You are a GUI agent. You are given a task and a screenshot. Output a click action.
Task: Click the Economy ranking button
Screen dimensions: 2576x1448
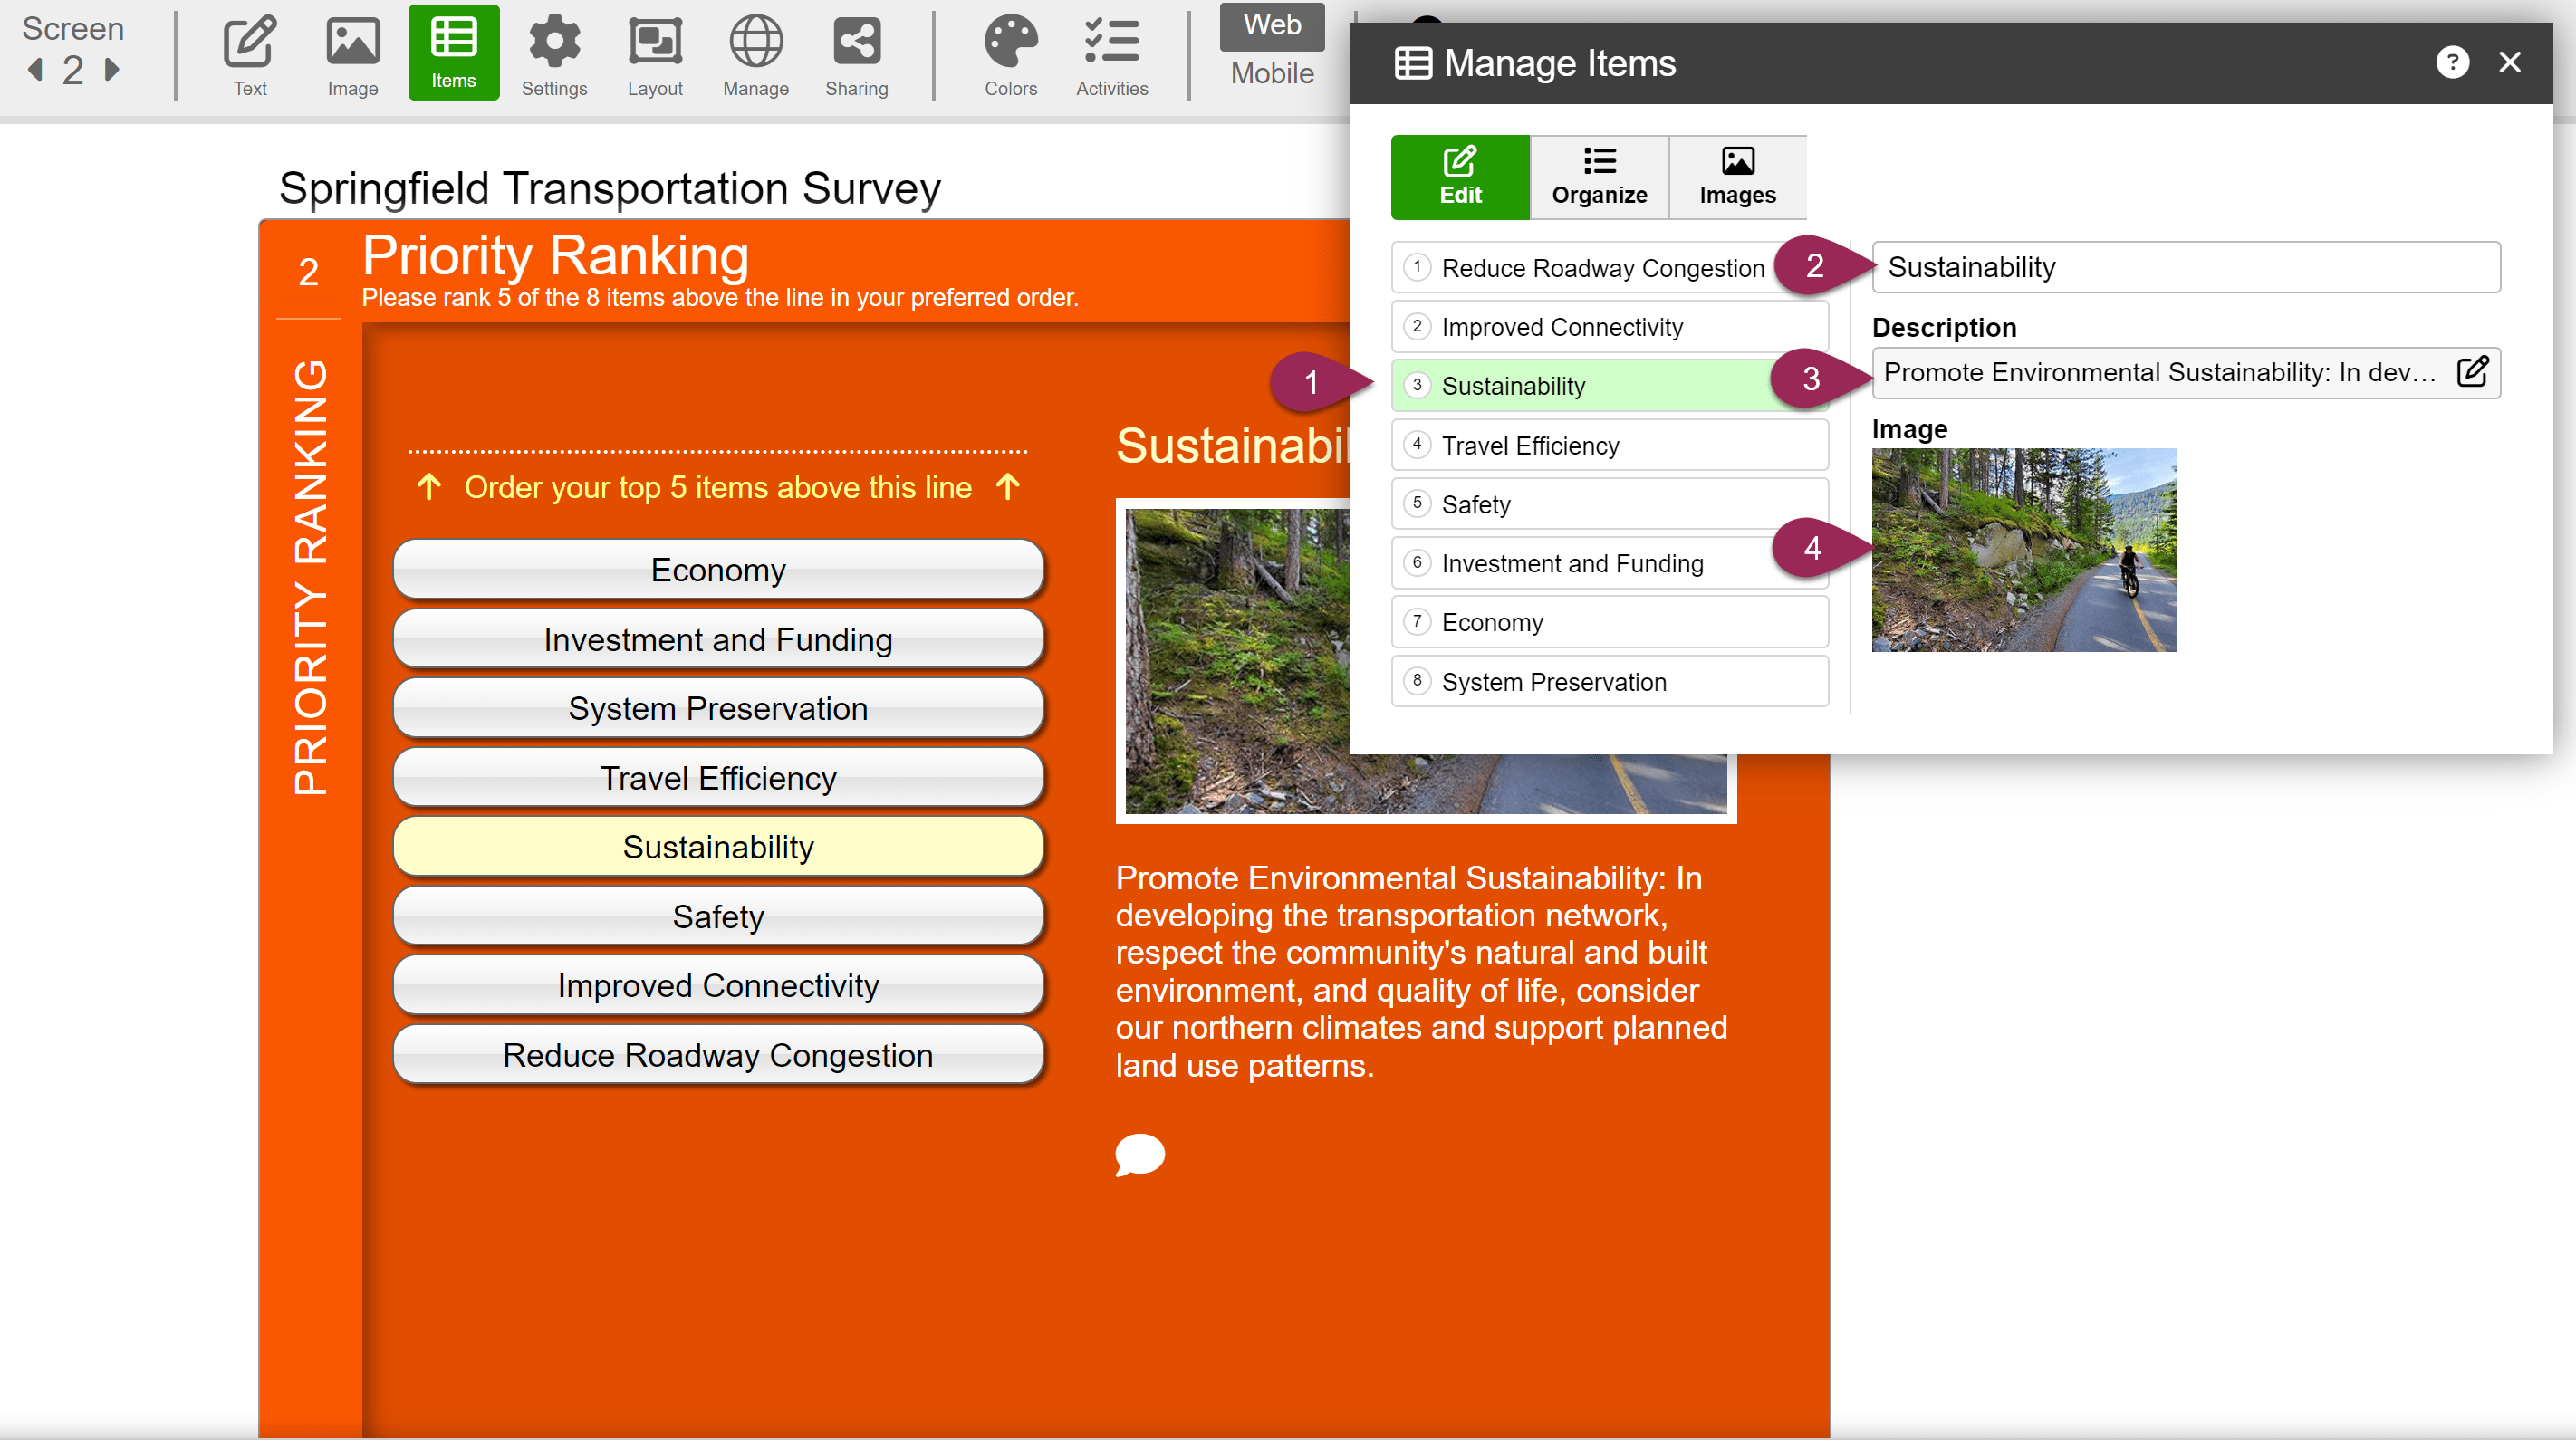718,570
